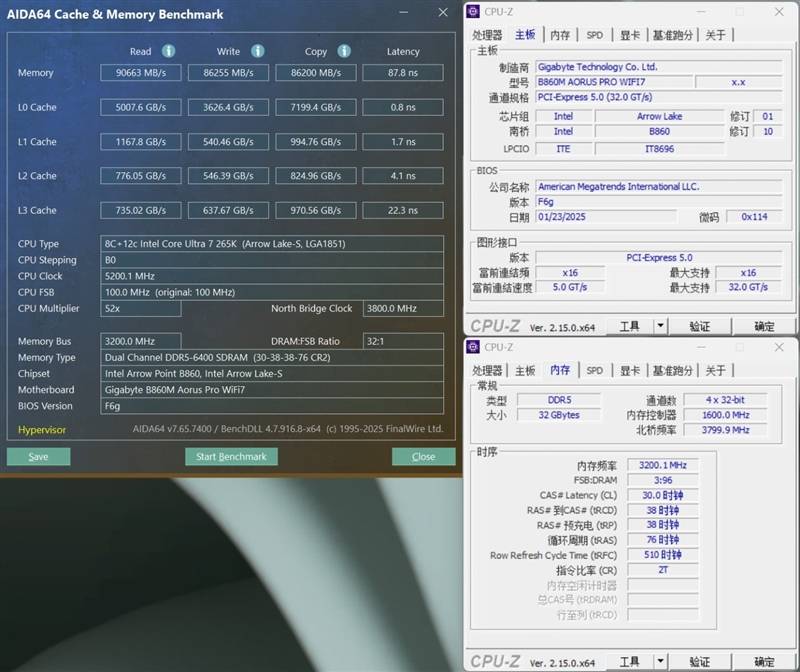Click CPU Clock value 5200.1 MHz
Screen dimensions: 800x672
pyautogui.click(x=272, y=276)
